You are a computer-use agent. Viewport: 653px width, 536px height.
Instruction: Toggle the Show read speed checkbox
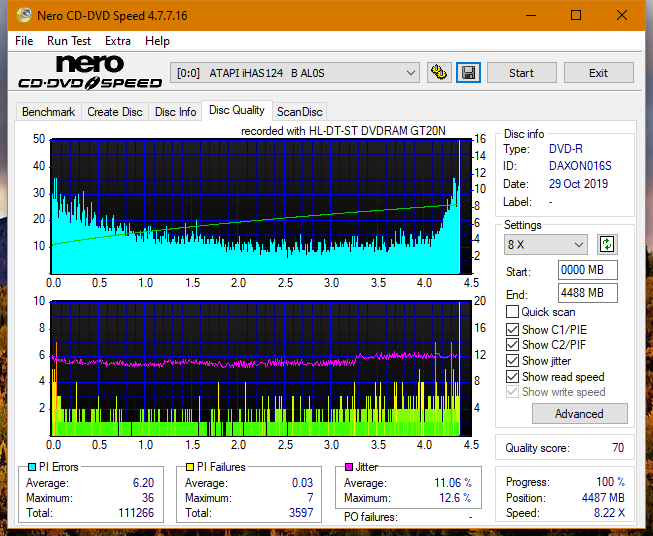pyautogui.click(x=512, y=376)
